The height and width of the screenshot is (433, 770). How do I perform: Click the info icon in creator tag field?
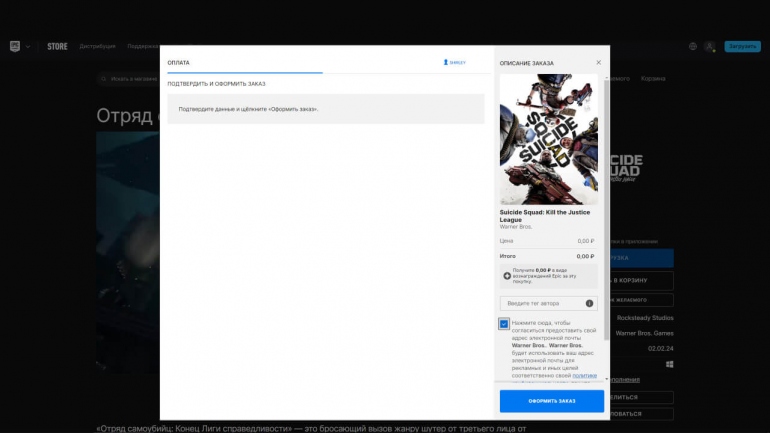point(589,303)
